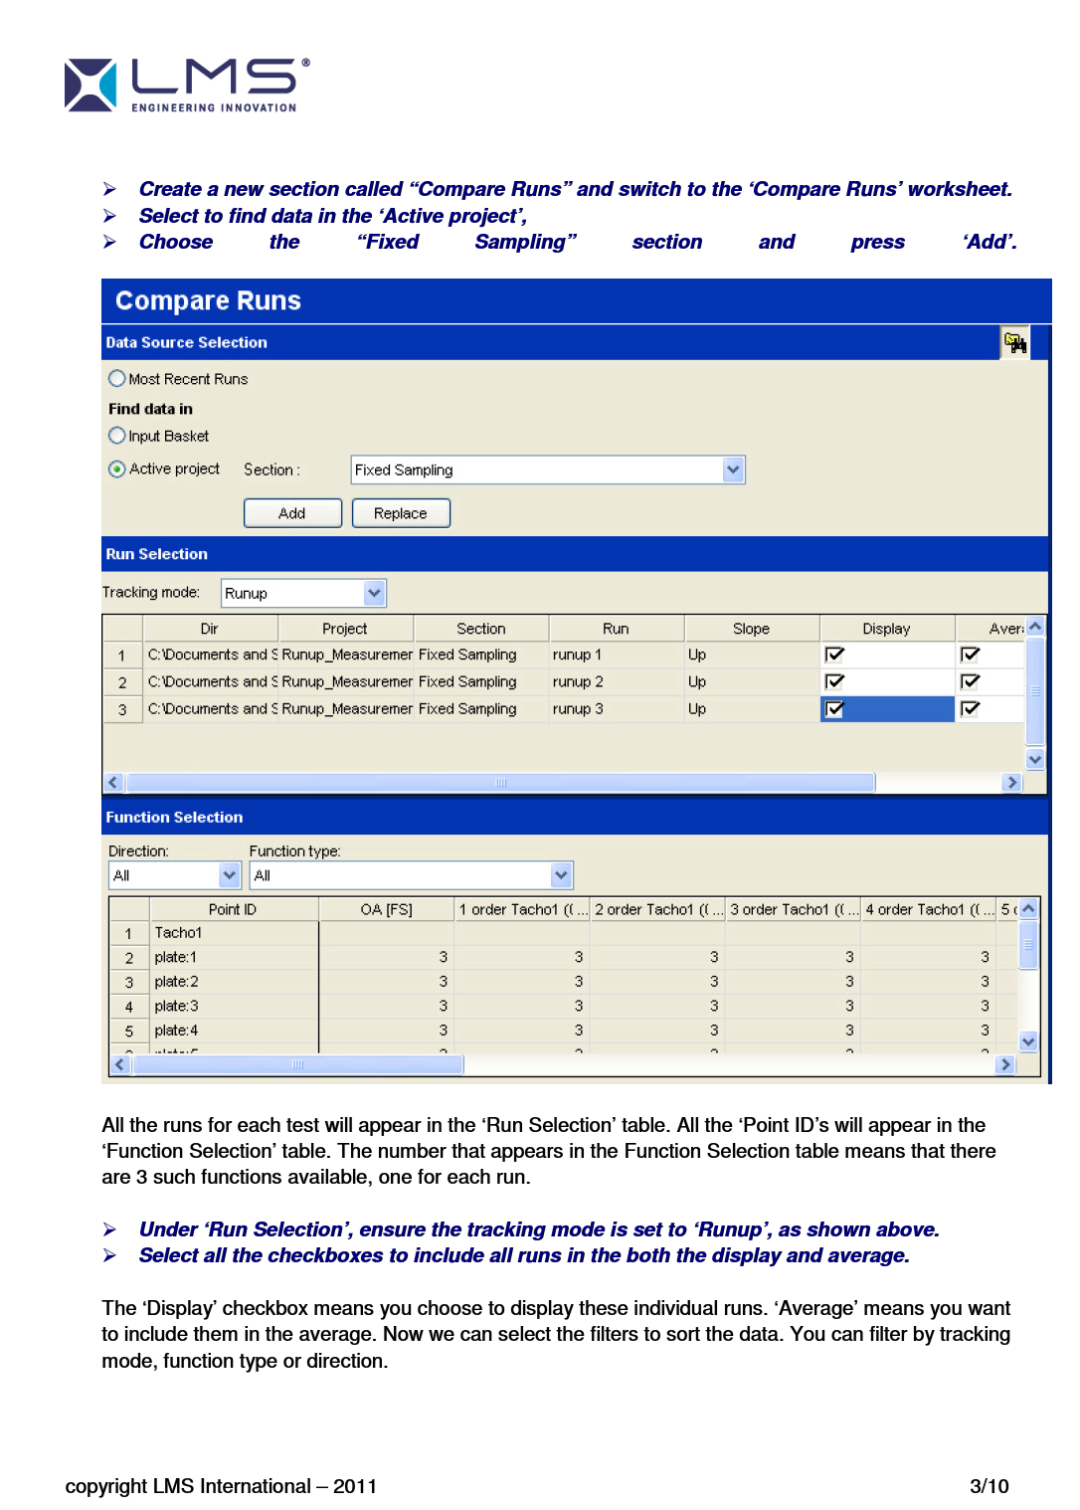The width and height of the screenshot is (1080, 1510).
Task: Open the Direction dropdown
Action: pyautogui.click(x=174, y=876)
